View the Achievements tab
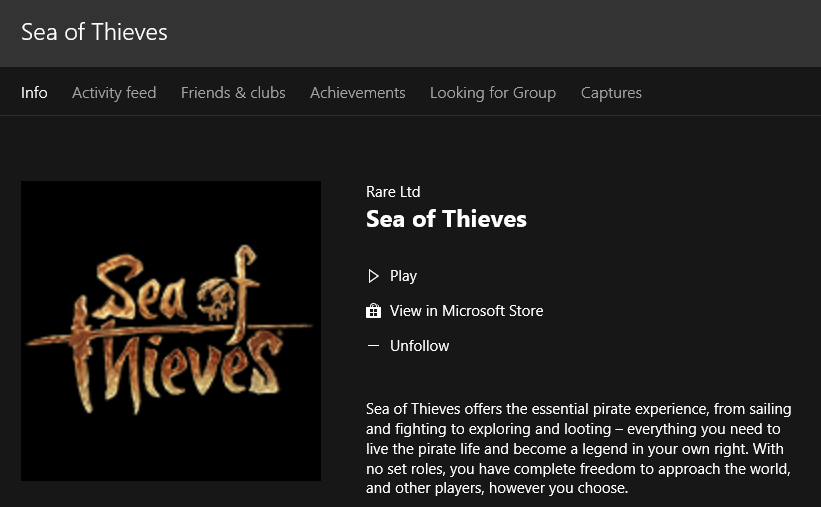Screen dimensions: 821x507 (358, 93)
